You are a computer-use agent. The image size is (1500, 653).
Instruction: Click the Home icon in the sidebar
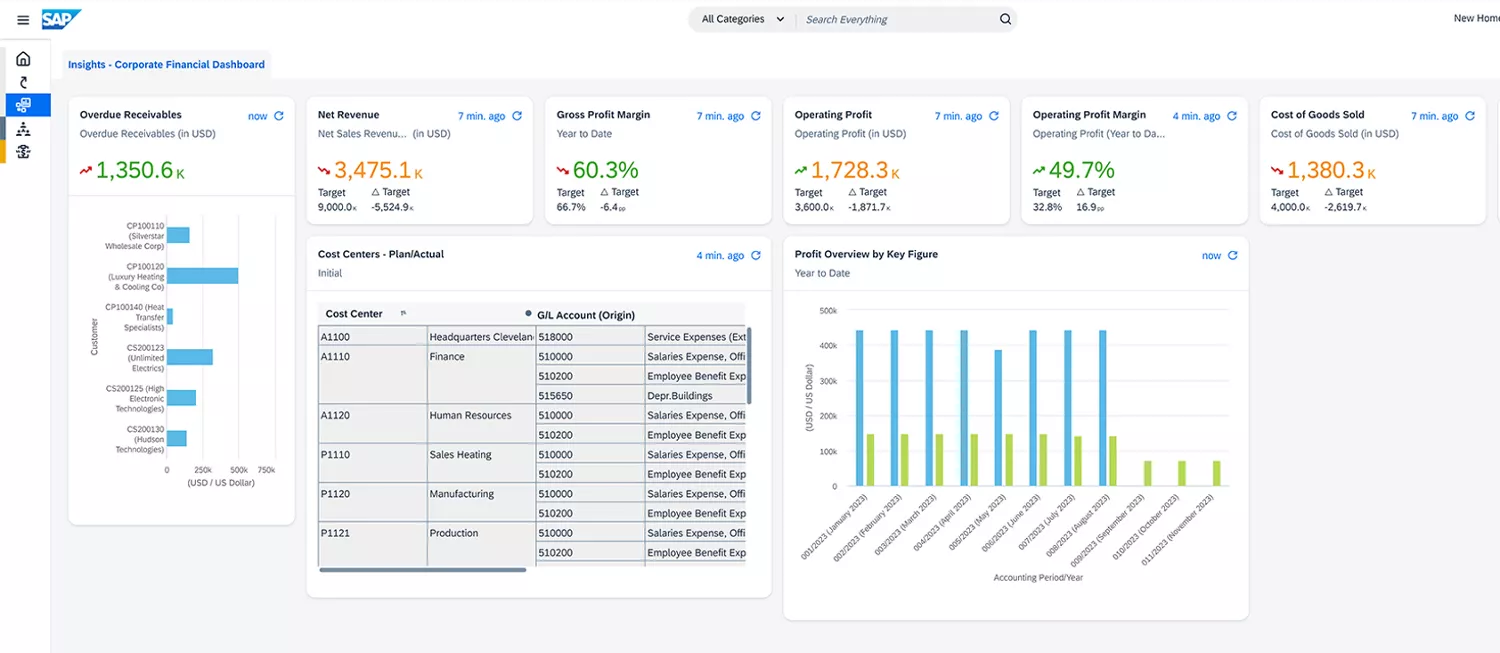(23, 59)
